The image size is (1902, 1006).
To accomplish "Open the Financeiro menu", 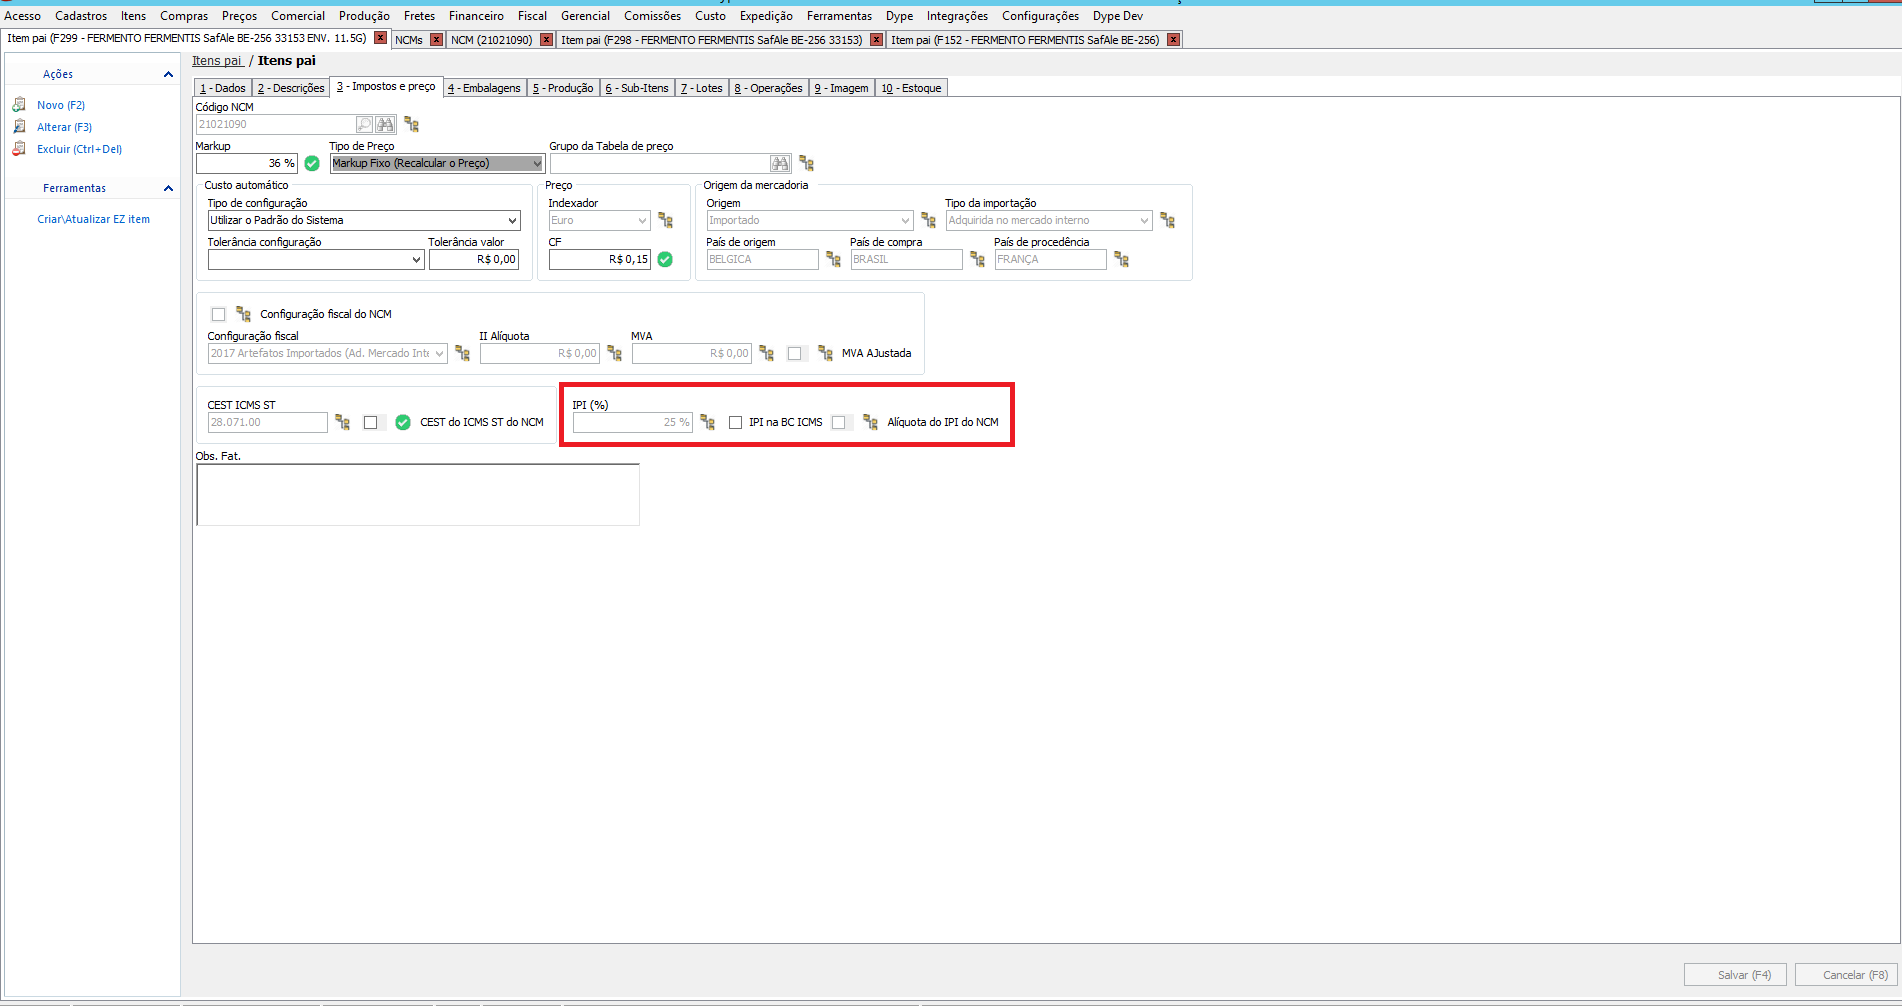I will [476, 16].
